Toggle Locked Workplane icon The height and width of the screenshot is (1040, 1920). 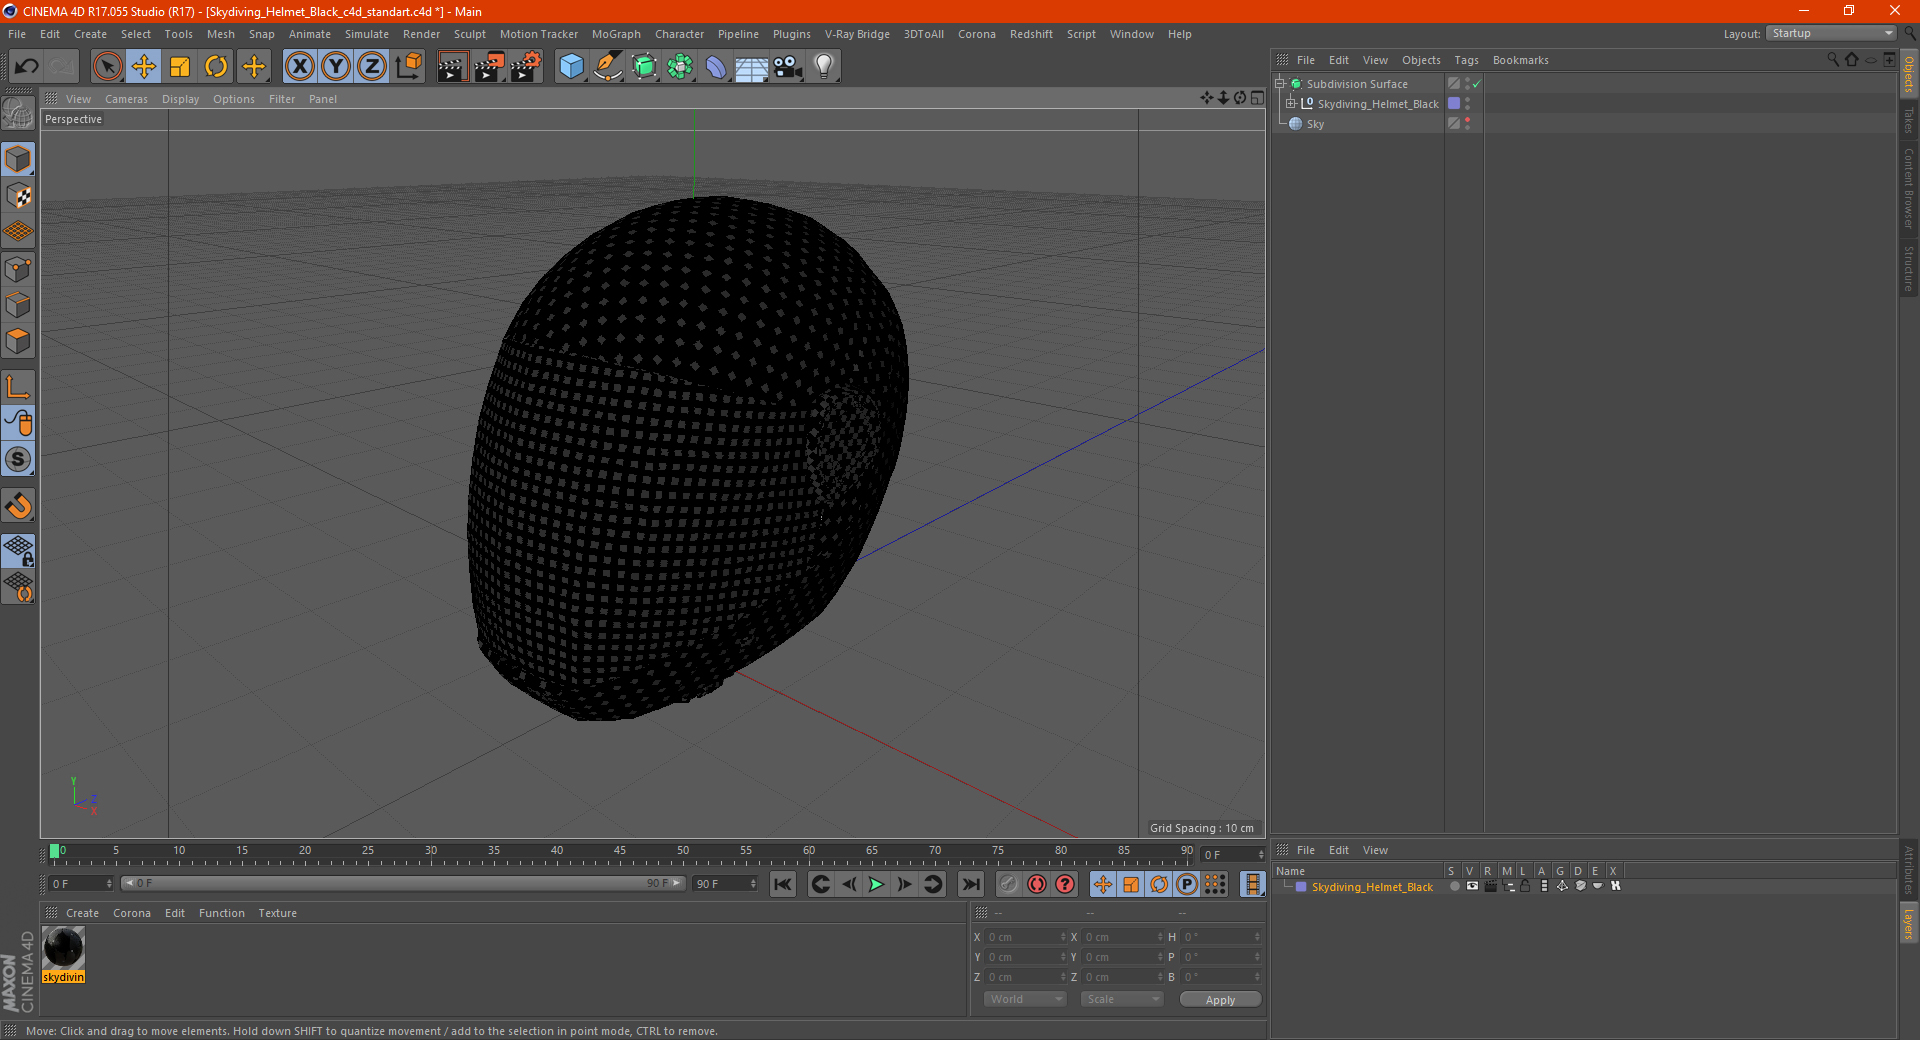click(x=18, y=550)
